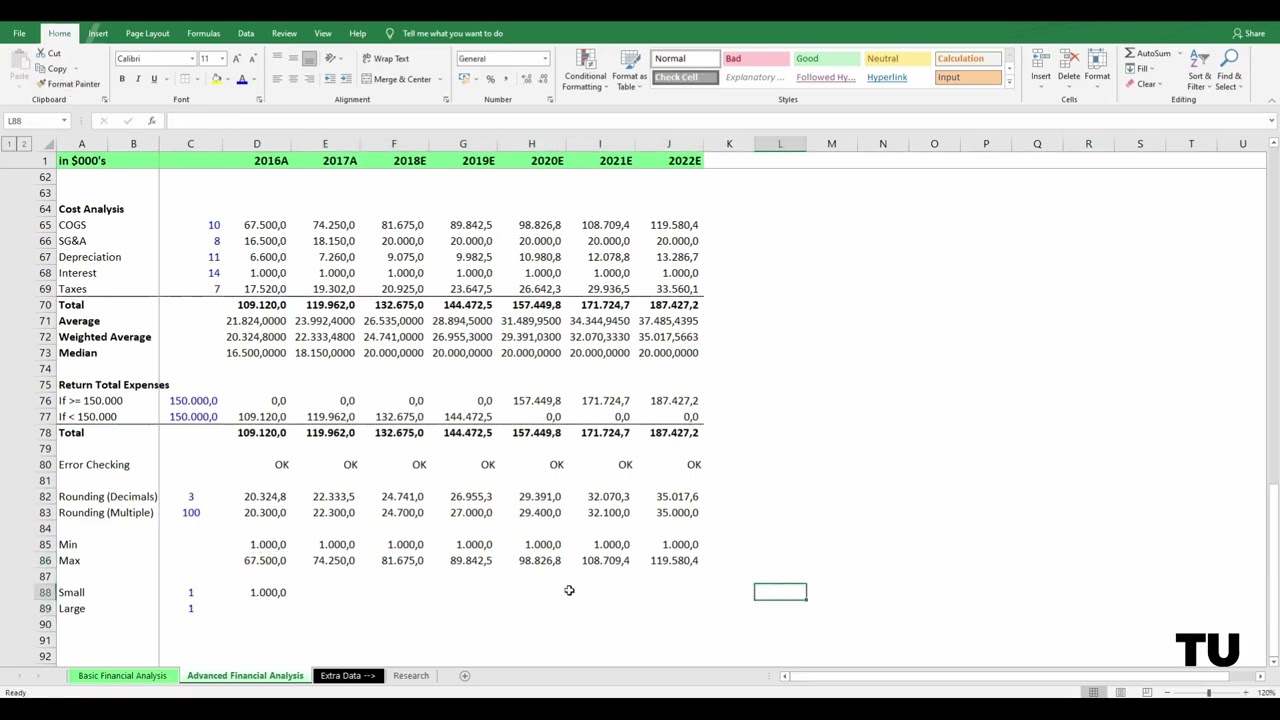Image resolution: width=1280 pixels, height=720 pixels.
Task: Apply the Check Cell style
Action: [684, 78]
